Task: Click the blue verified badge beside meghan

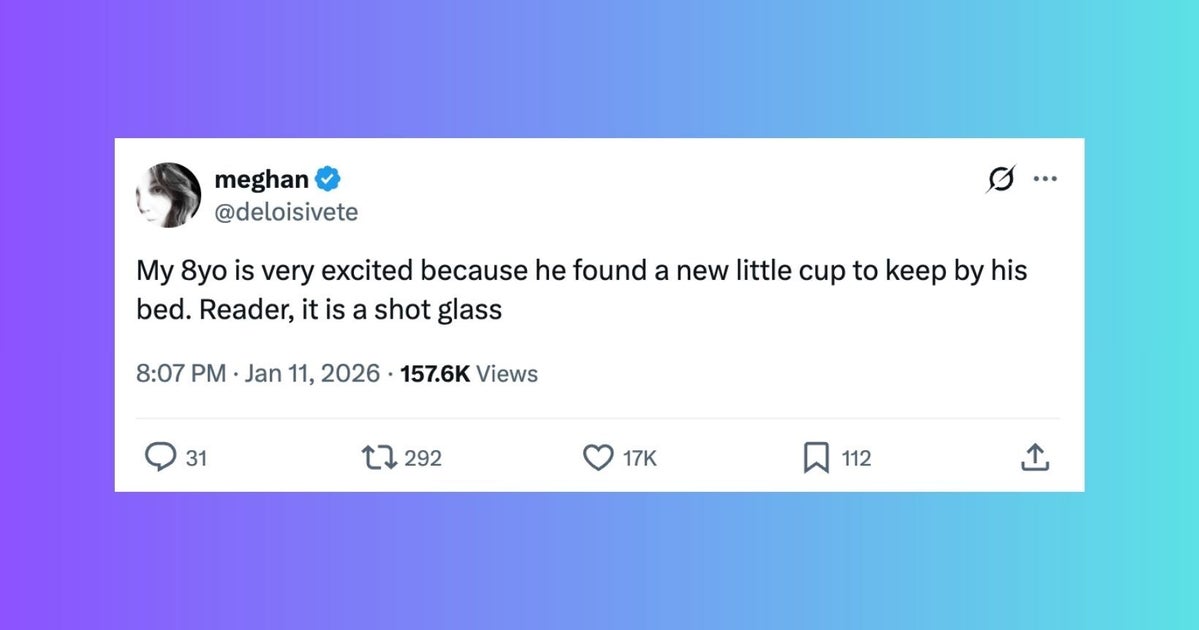Action: pos(325,178)
